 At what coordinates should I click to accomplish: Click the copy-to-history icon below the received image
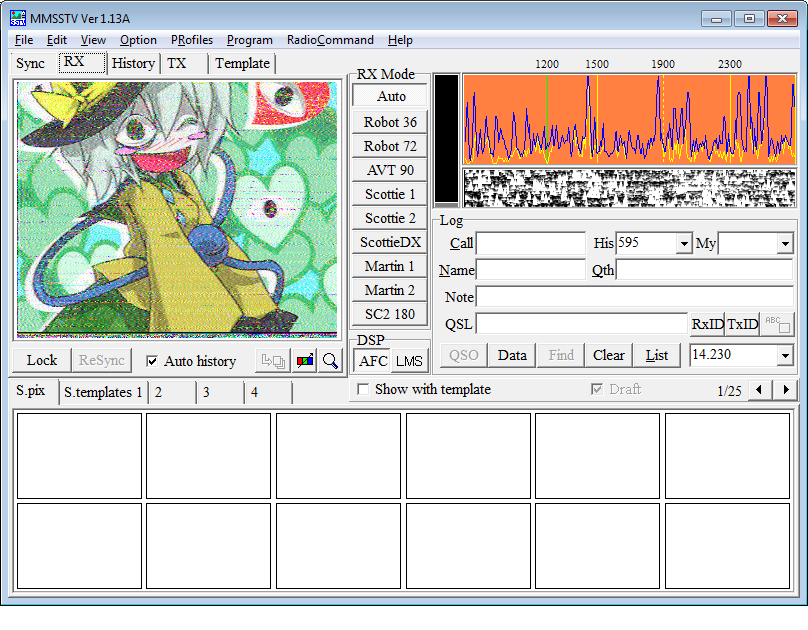pos(273,361)
